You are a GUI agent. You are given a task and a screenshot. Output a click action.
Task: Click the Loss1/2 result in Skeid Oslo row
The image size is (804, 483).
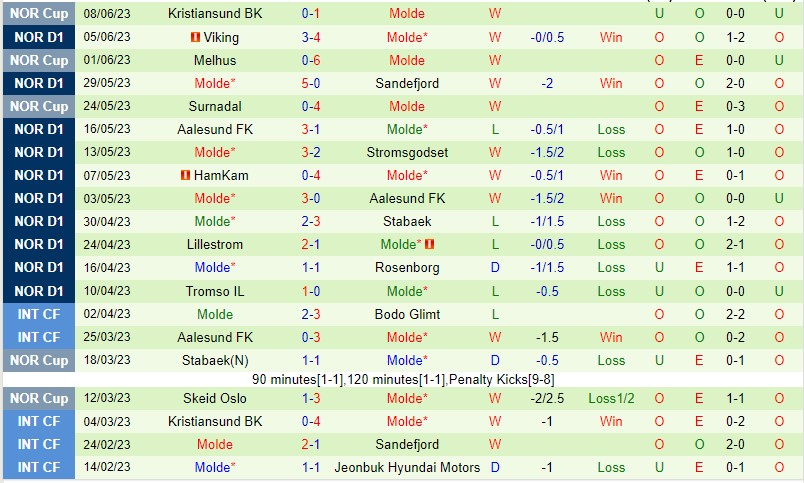coord(611,398)
